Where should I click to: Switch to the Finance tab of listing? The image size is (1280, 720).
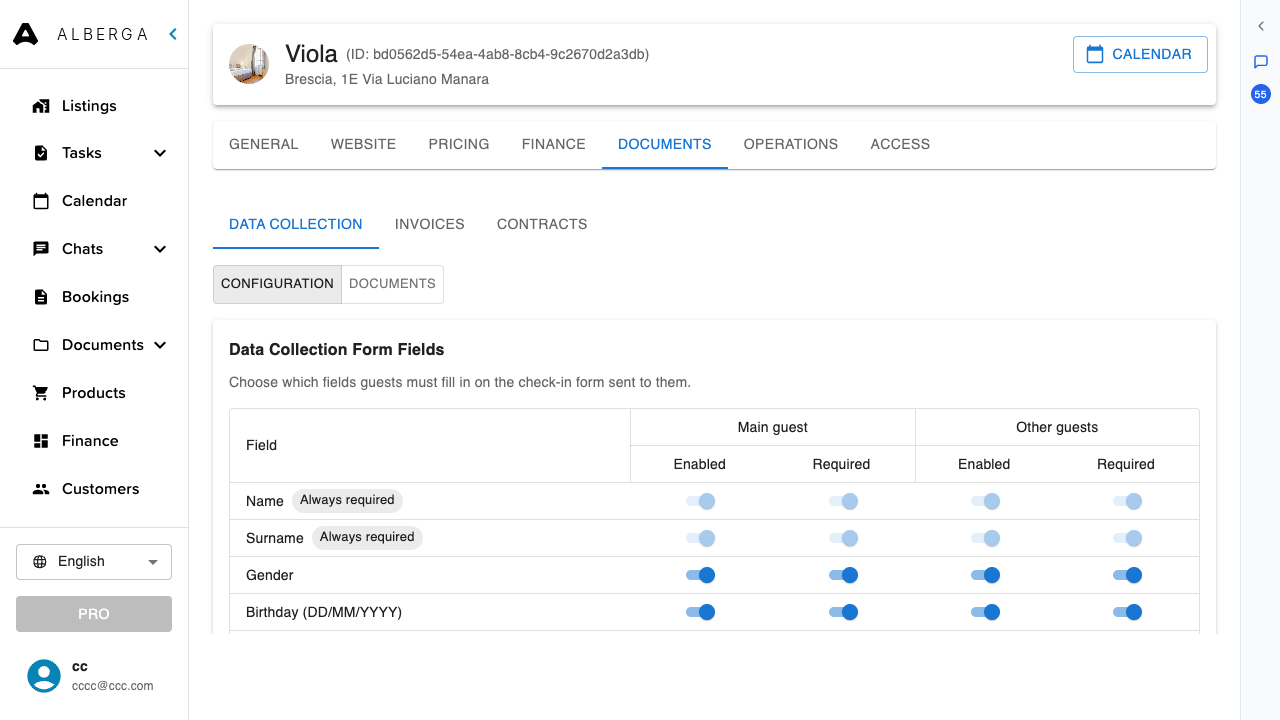pos(554,144)
